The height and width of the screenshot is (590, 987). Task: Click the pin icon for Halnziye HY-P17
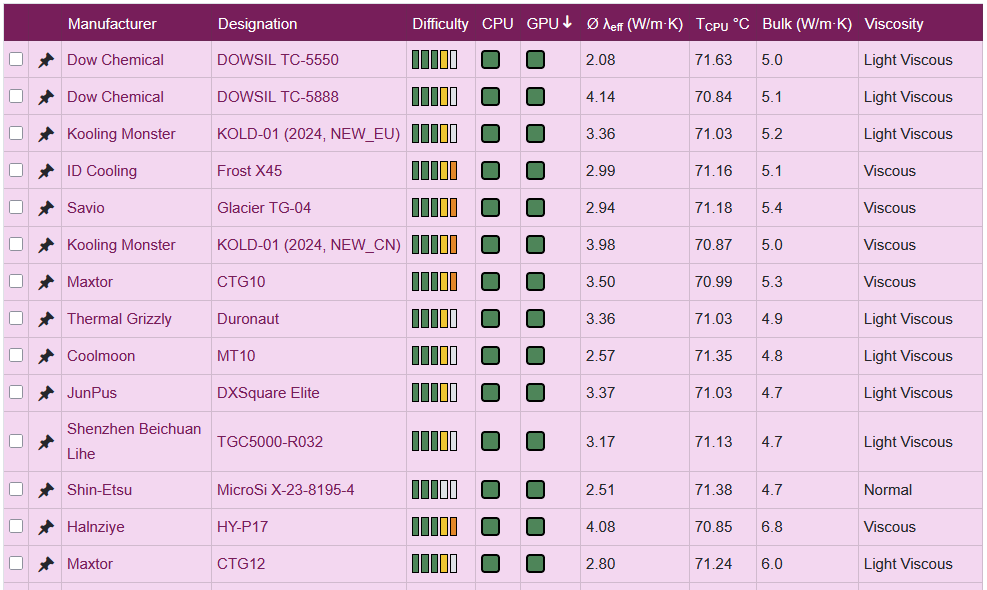pyautogui.click(x=46, y=528)
